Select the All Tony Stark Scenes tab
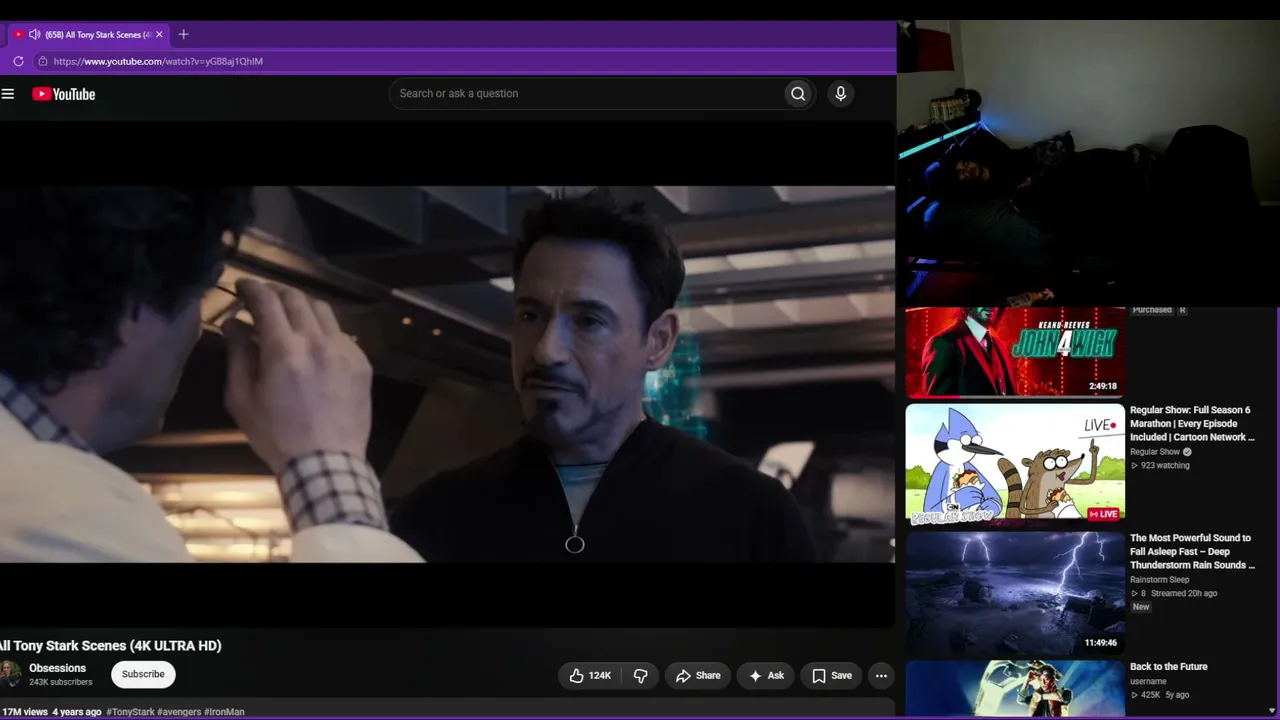 pyautogui.click(x=89, y=34)
